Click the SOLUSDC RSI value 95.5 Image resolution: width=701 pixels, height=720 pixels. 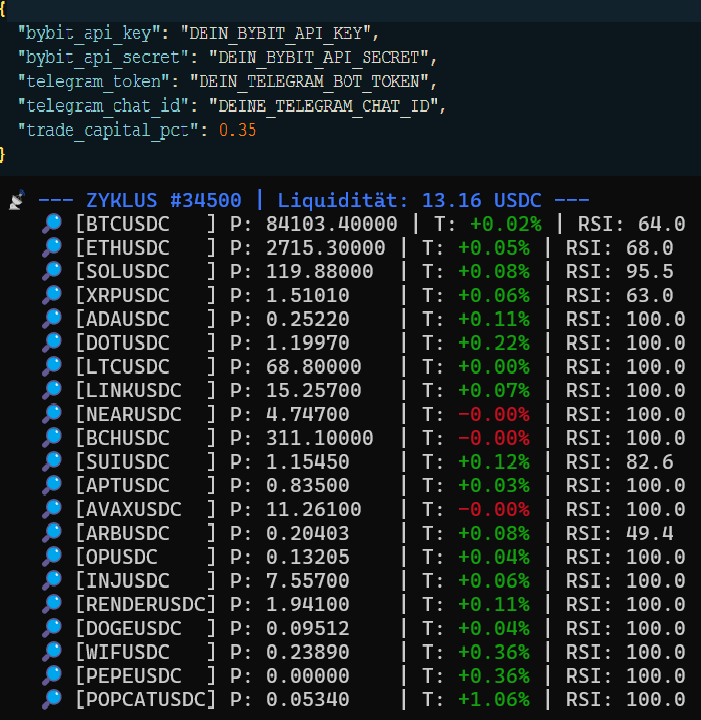pyautogui.click(x=650, y=271)
